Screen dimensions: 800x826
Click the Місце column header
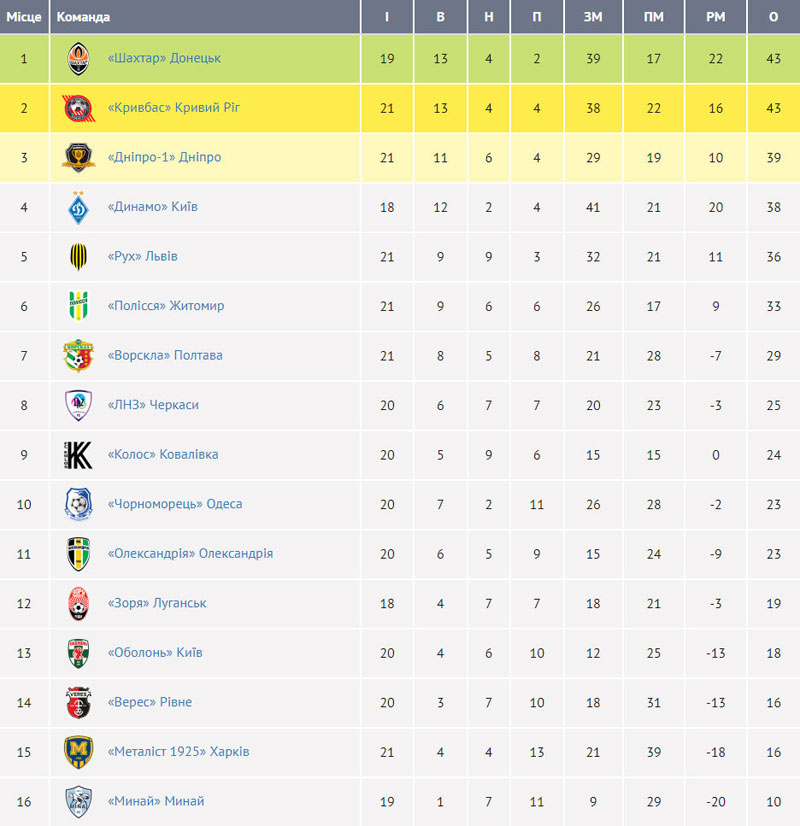click(24, 17)
